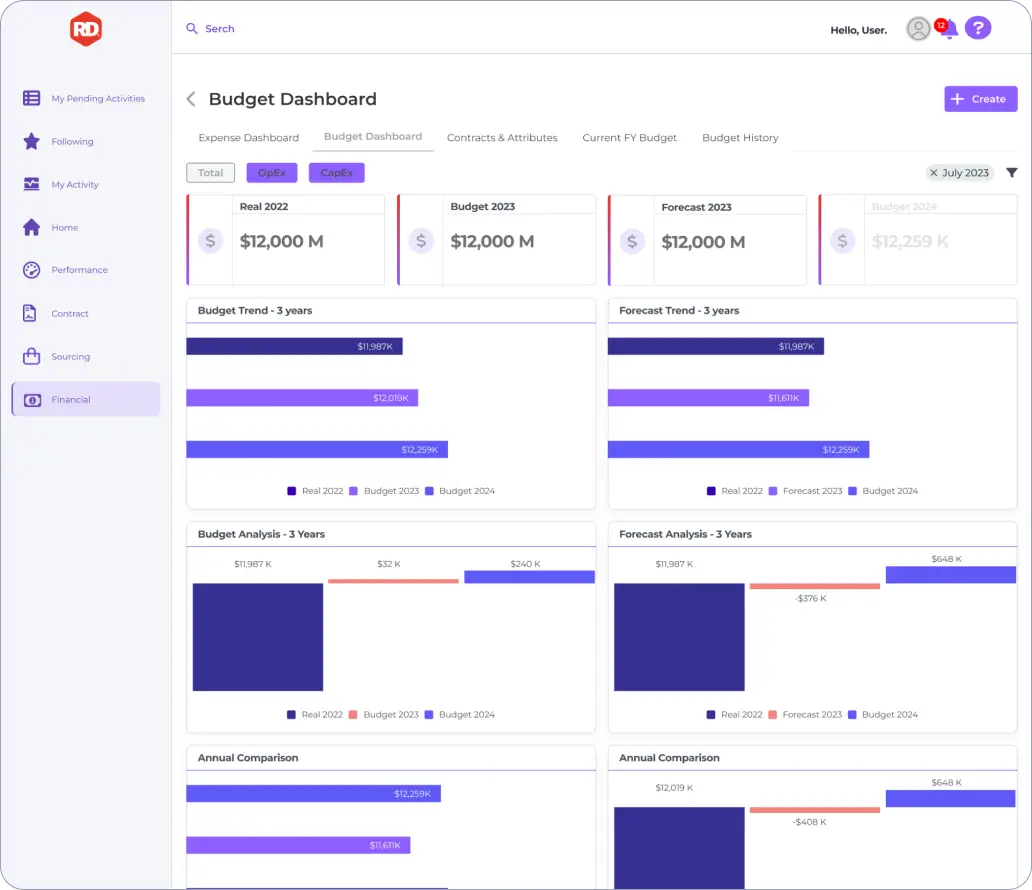This screenshot has height=890, width=1032.
Task: Switch to Budget History tab
Action: 740,138
